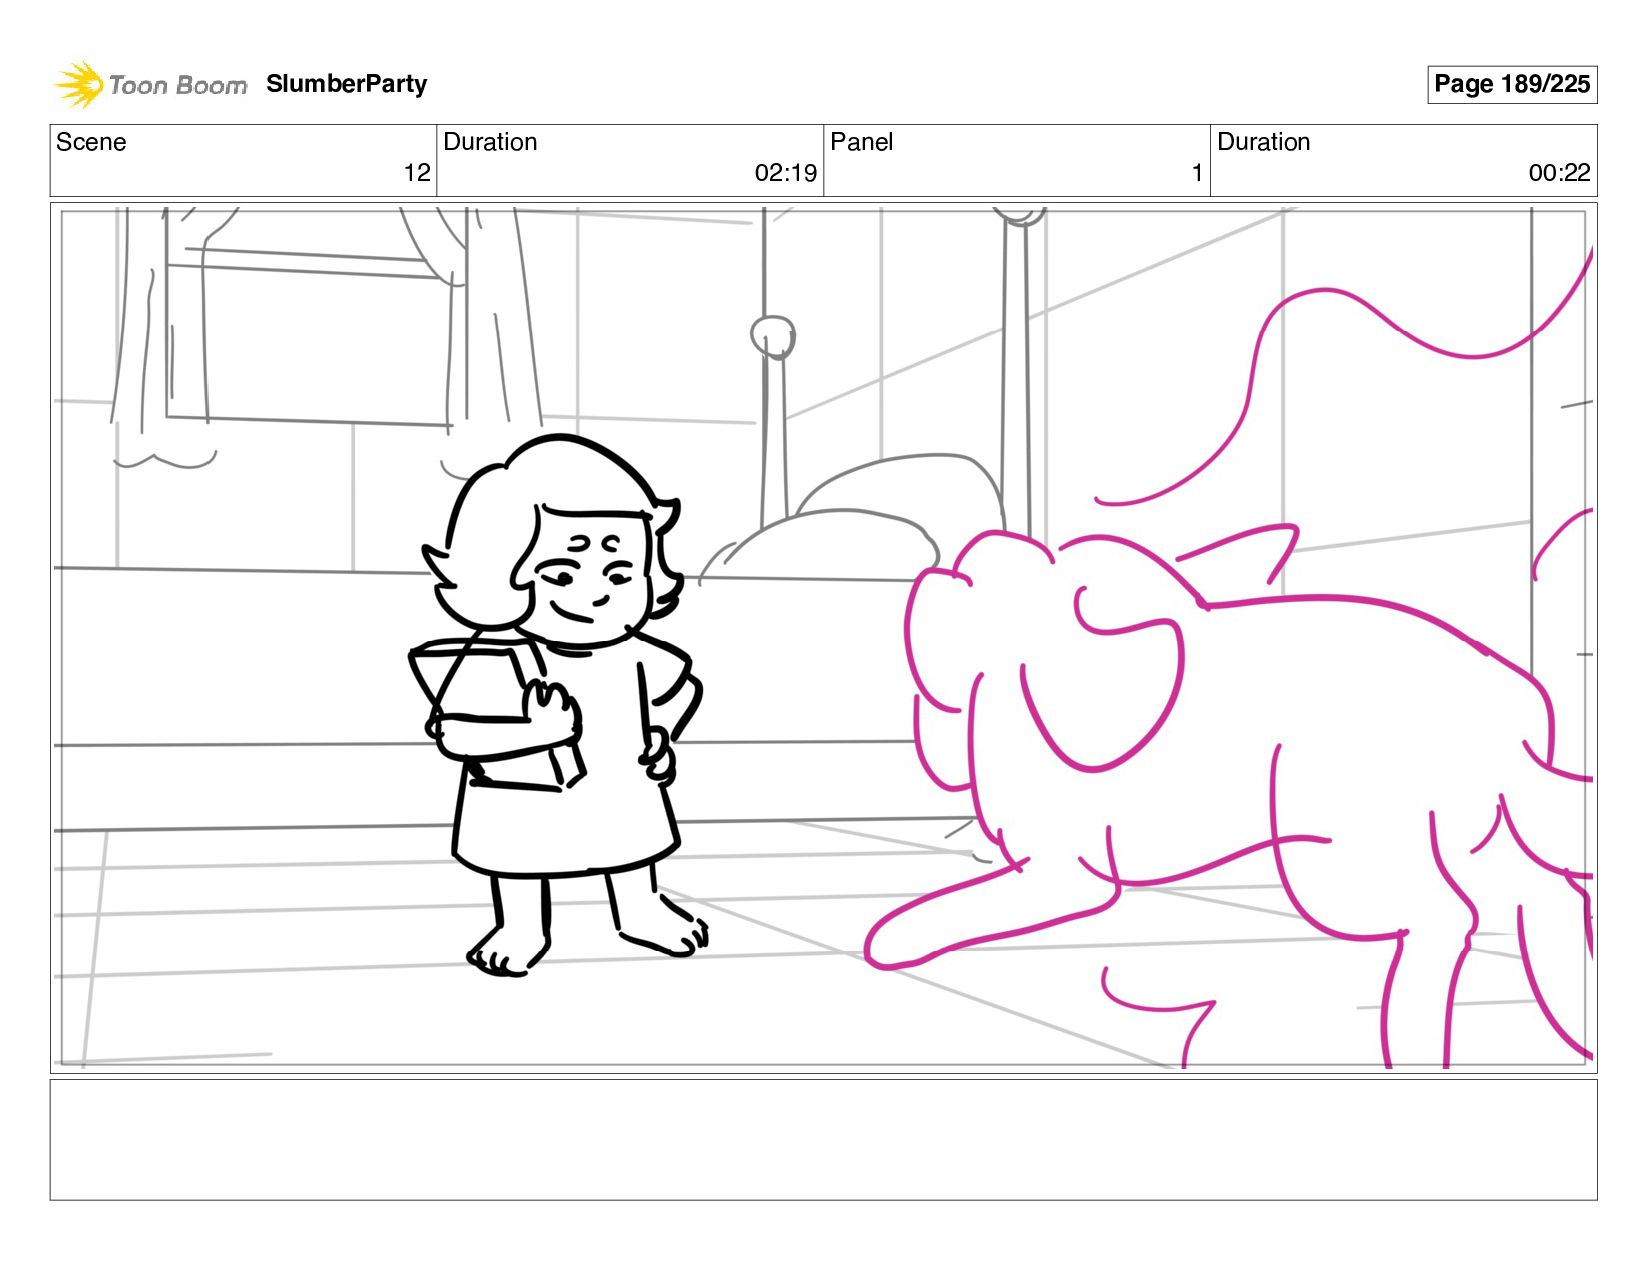Click the Toon Boom logo
Screen dimensions: 1650x1275
(150, 84)
